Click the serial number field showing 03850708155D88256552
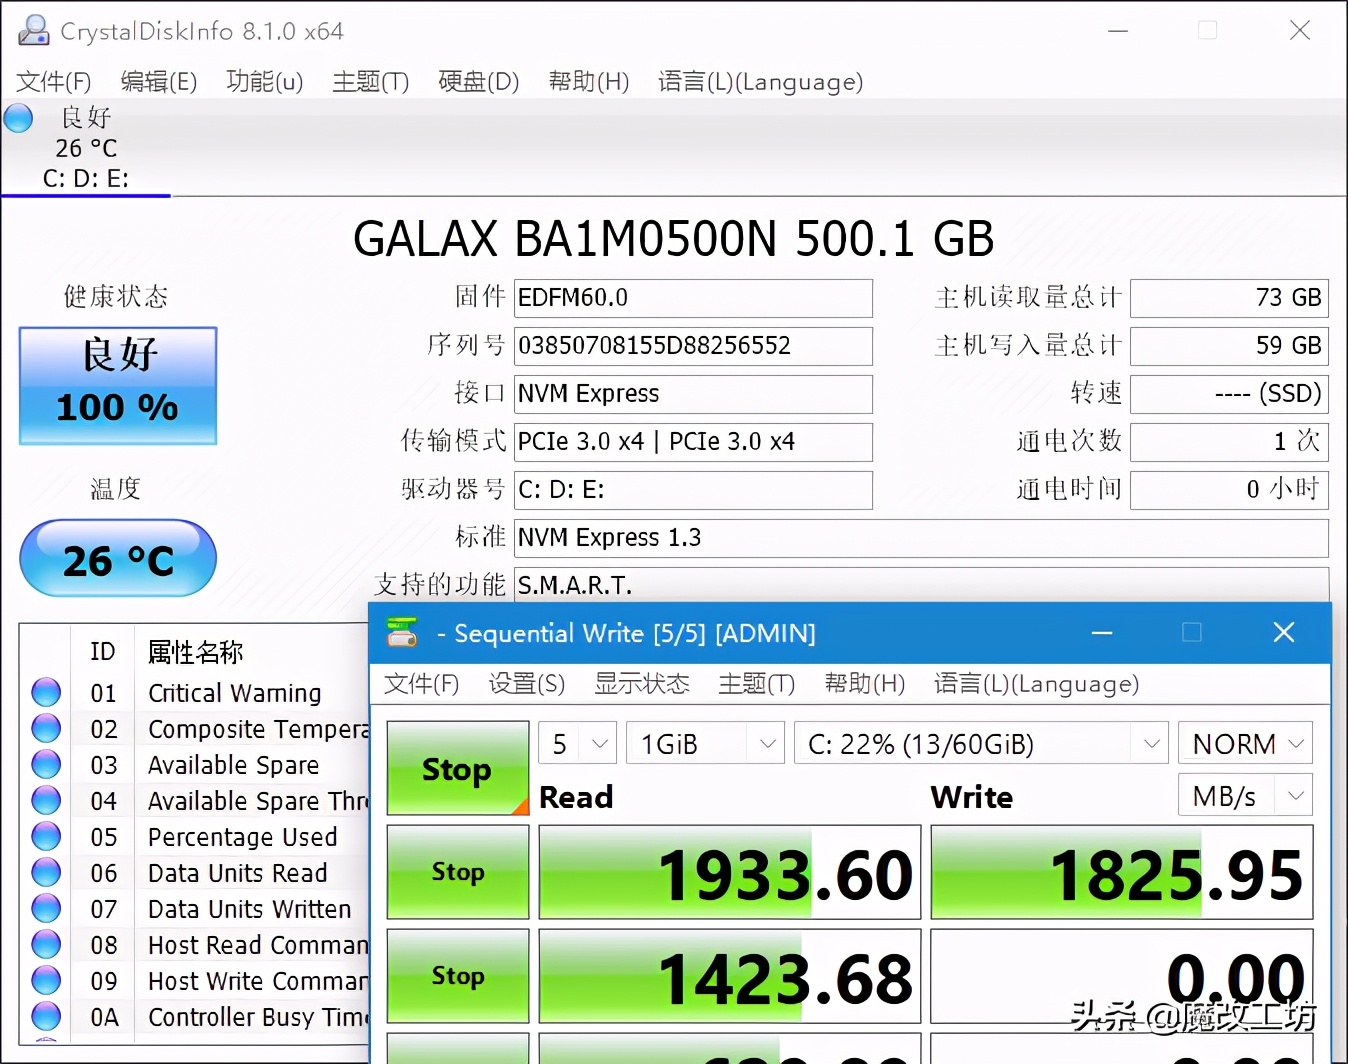Image resolution: width=1348 pixels, height=1064 pixels. coord(693,345)
